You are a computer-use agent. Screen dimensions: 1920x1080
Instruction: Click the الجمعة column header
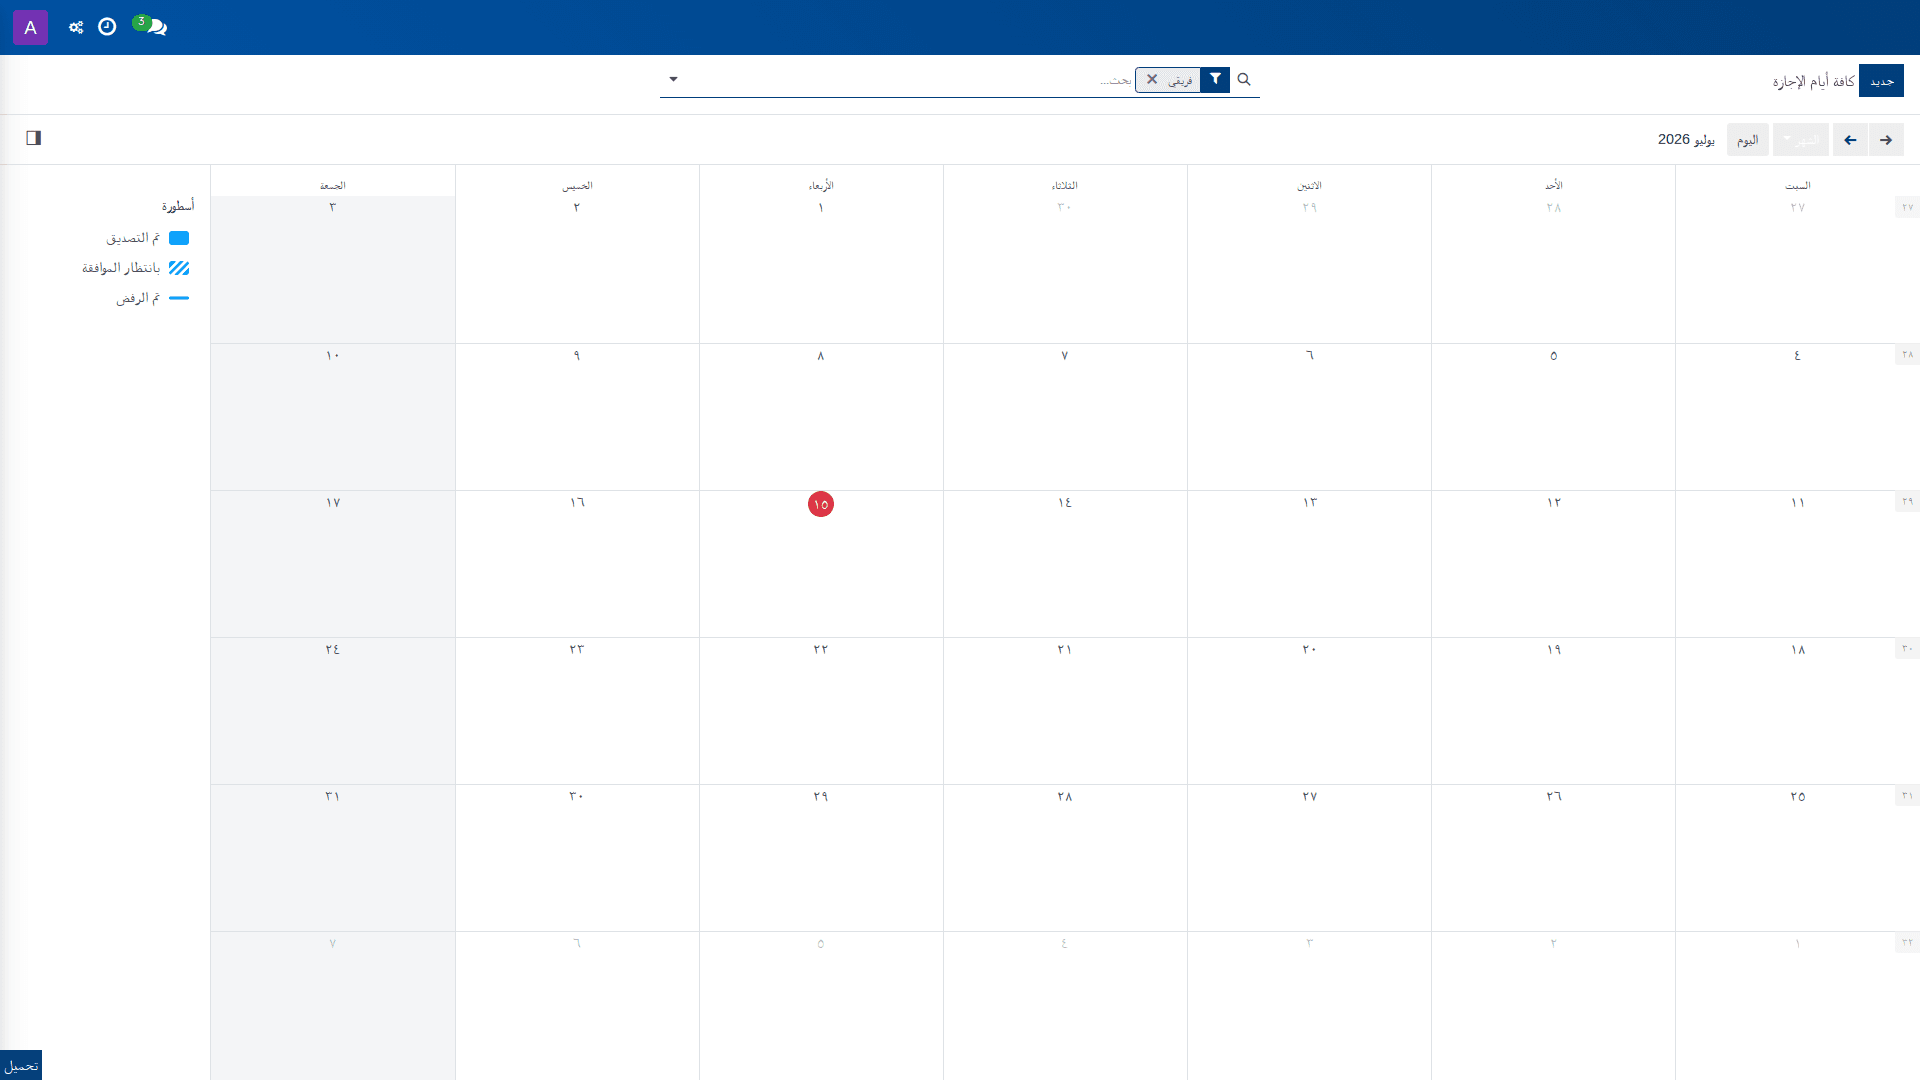[333, 185]
